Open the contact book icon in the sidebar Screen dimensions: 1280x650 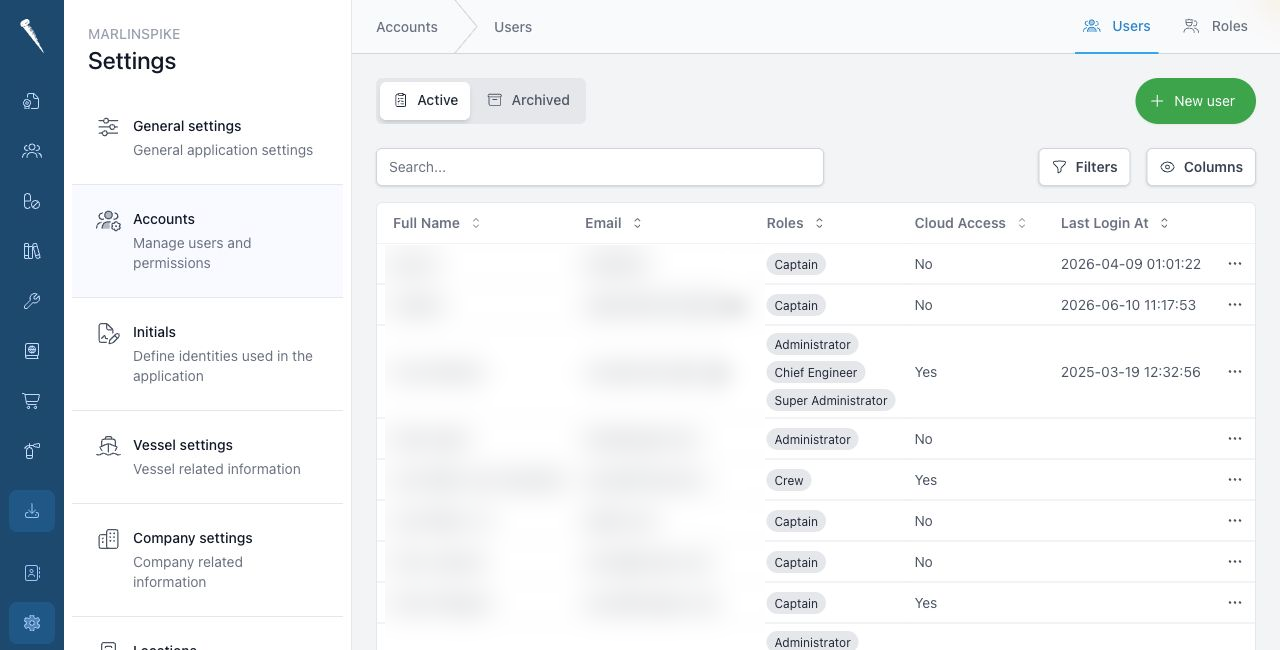(32, 573)
